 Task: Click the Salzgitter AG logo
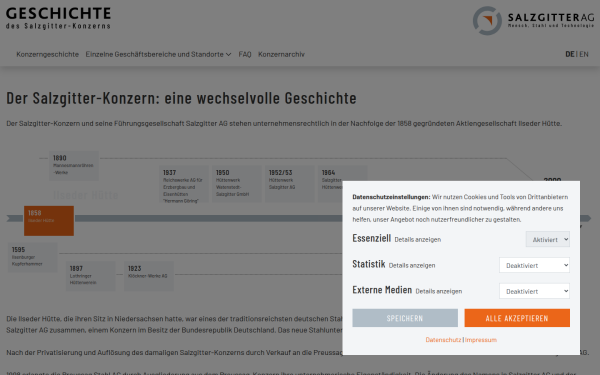tap(533, 21)
